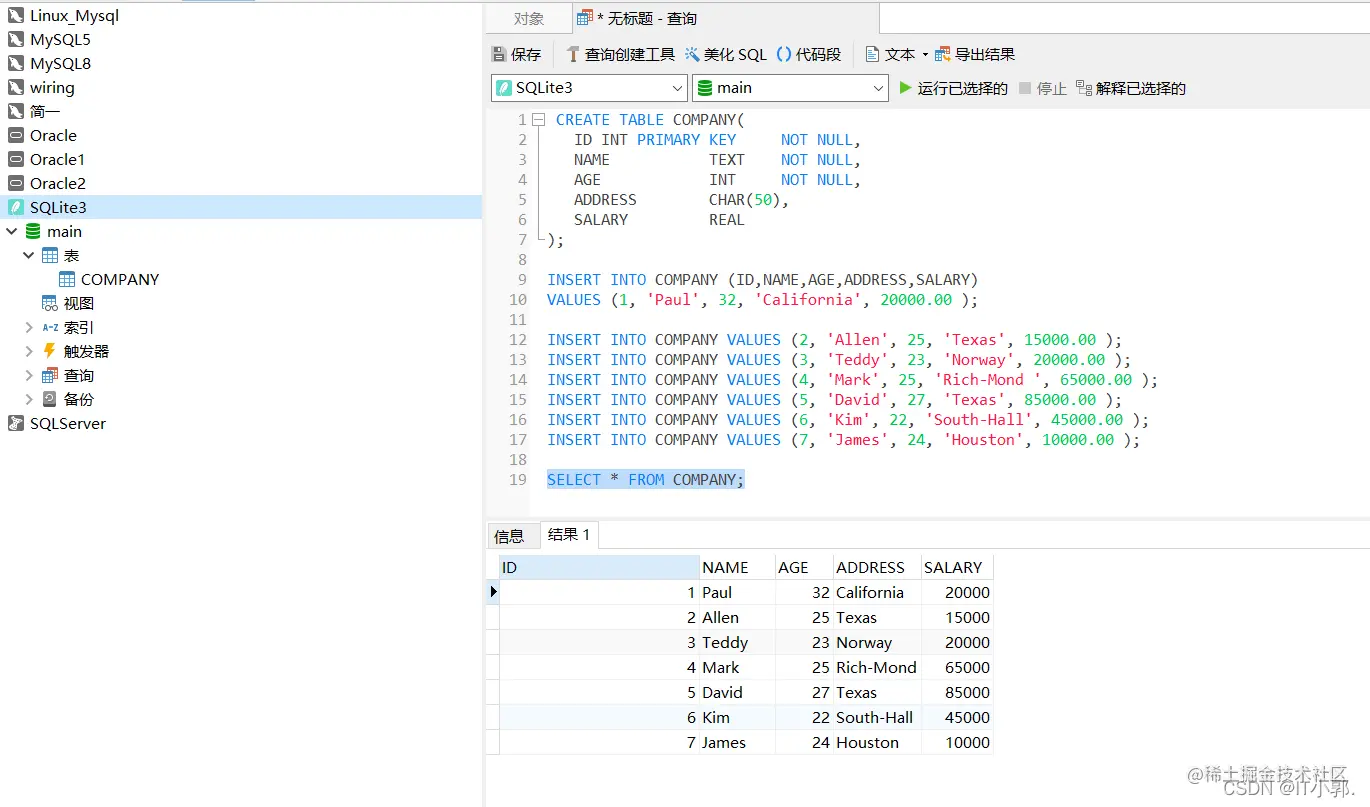The height and width of the screenshot is (807, 1370).
Task: Click the Oracle2 connection icon
Action: (15, 184)
